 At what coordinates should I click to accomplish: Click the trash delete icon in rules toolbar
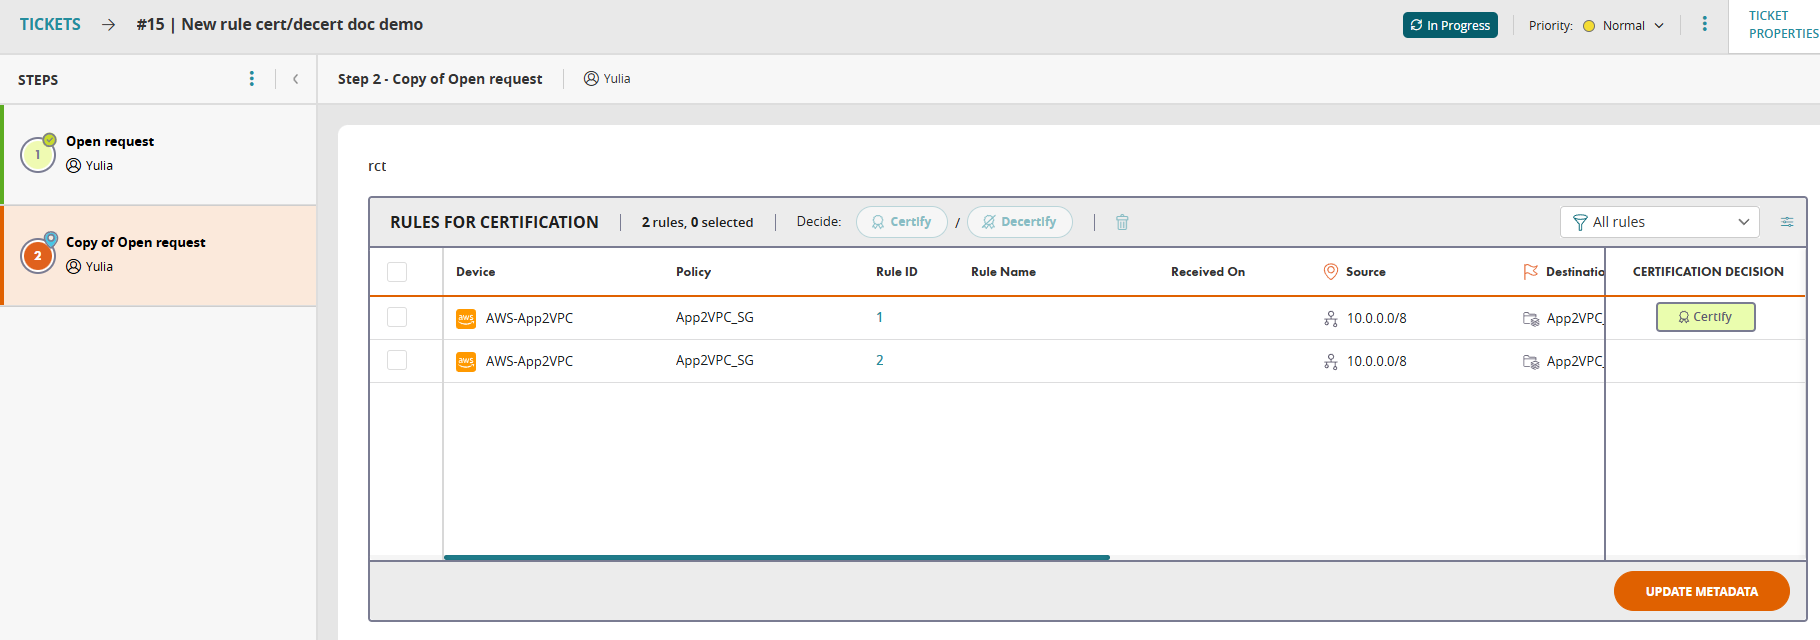point(1122,222)
